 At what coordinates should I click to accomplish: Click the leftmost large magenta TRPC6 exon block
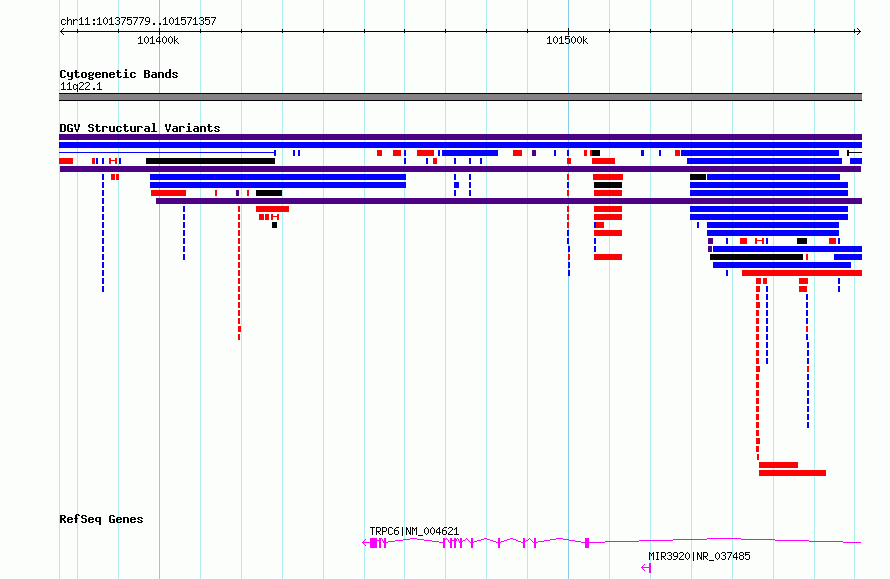[373, 543]
